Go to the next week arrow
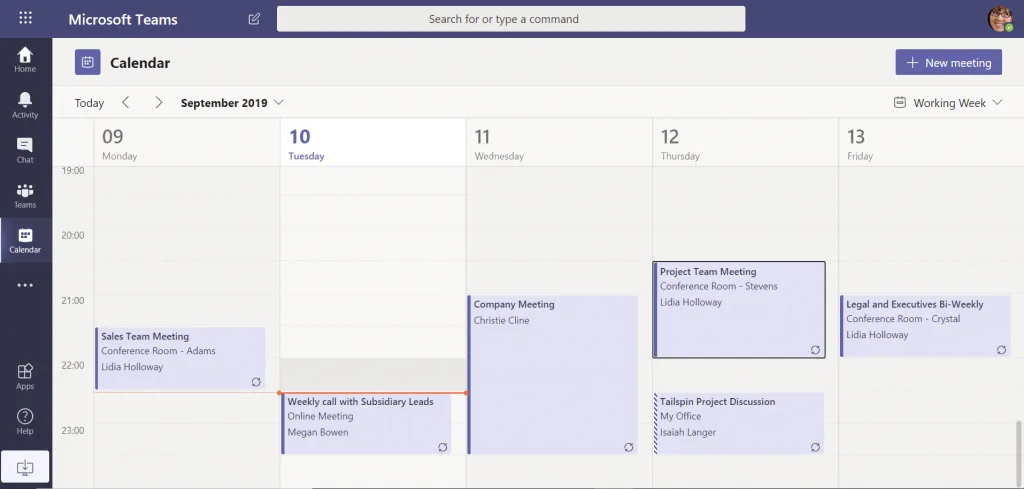 [159, 103]
